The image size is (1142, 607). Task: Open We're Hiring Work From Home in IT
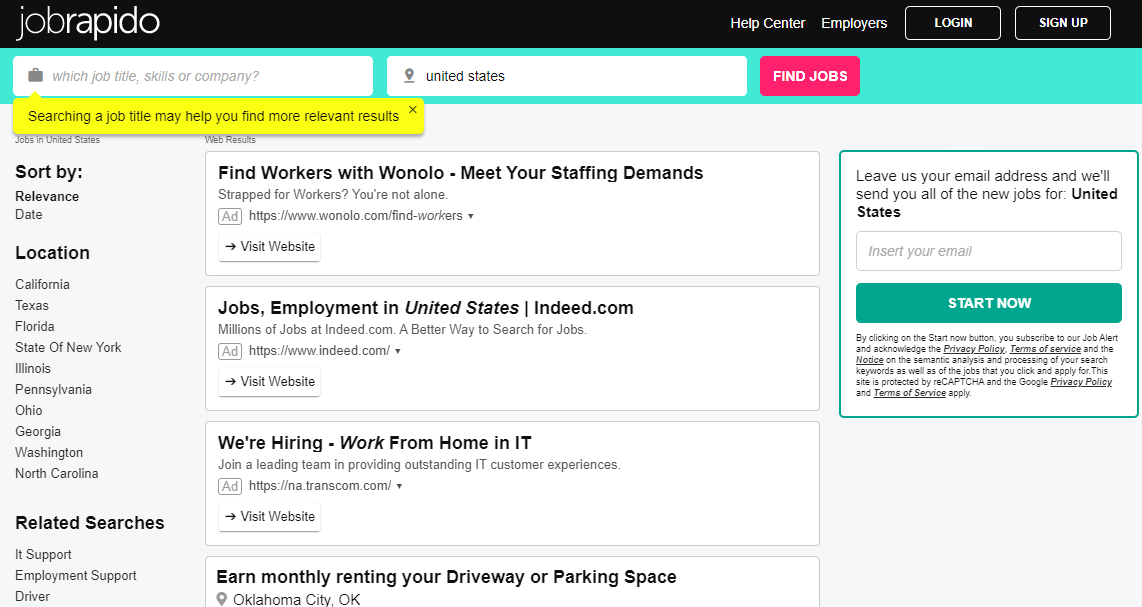click(374, 443)
